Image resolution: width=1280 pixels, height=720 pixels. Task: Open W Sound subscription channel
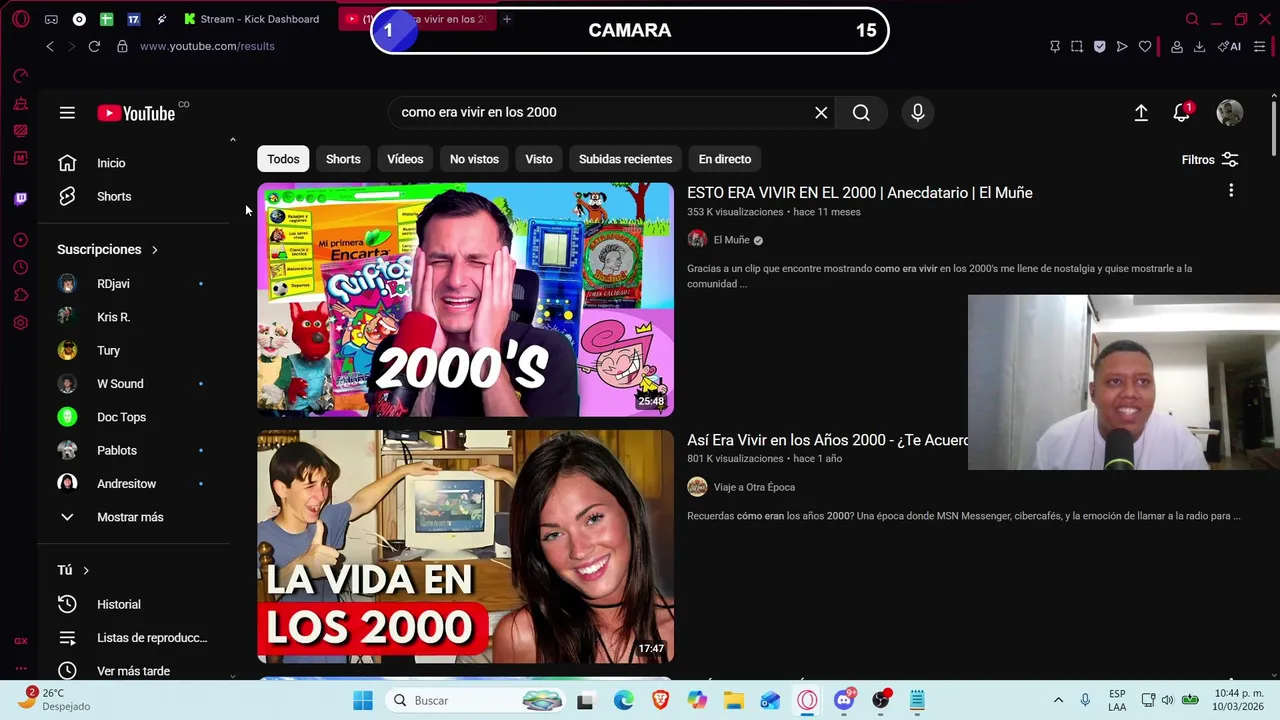[x=135, y=384]
